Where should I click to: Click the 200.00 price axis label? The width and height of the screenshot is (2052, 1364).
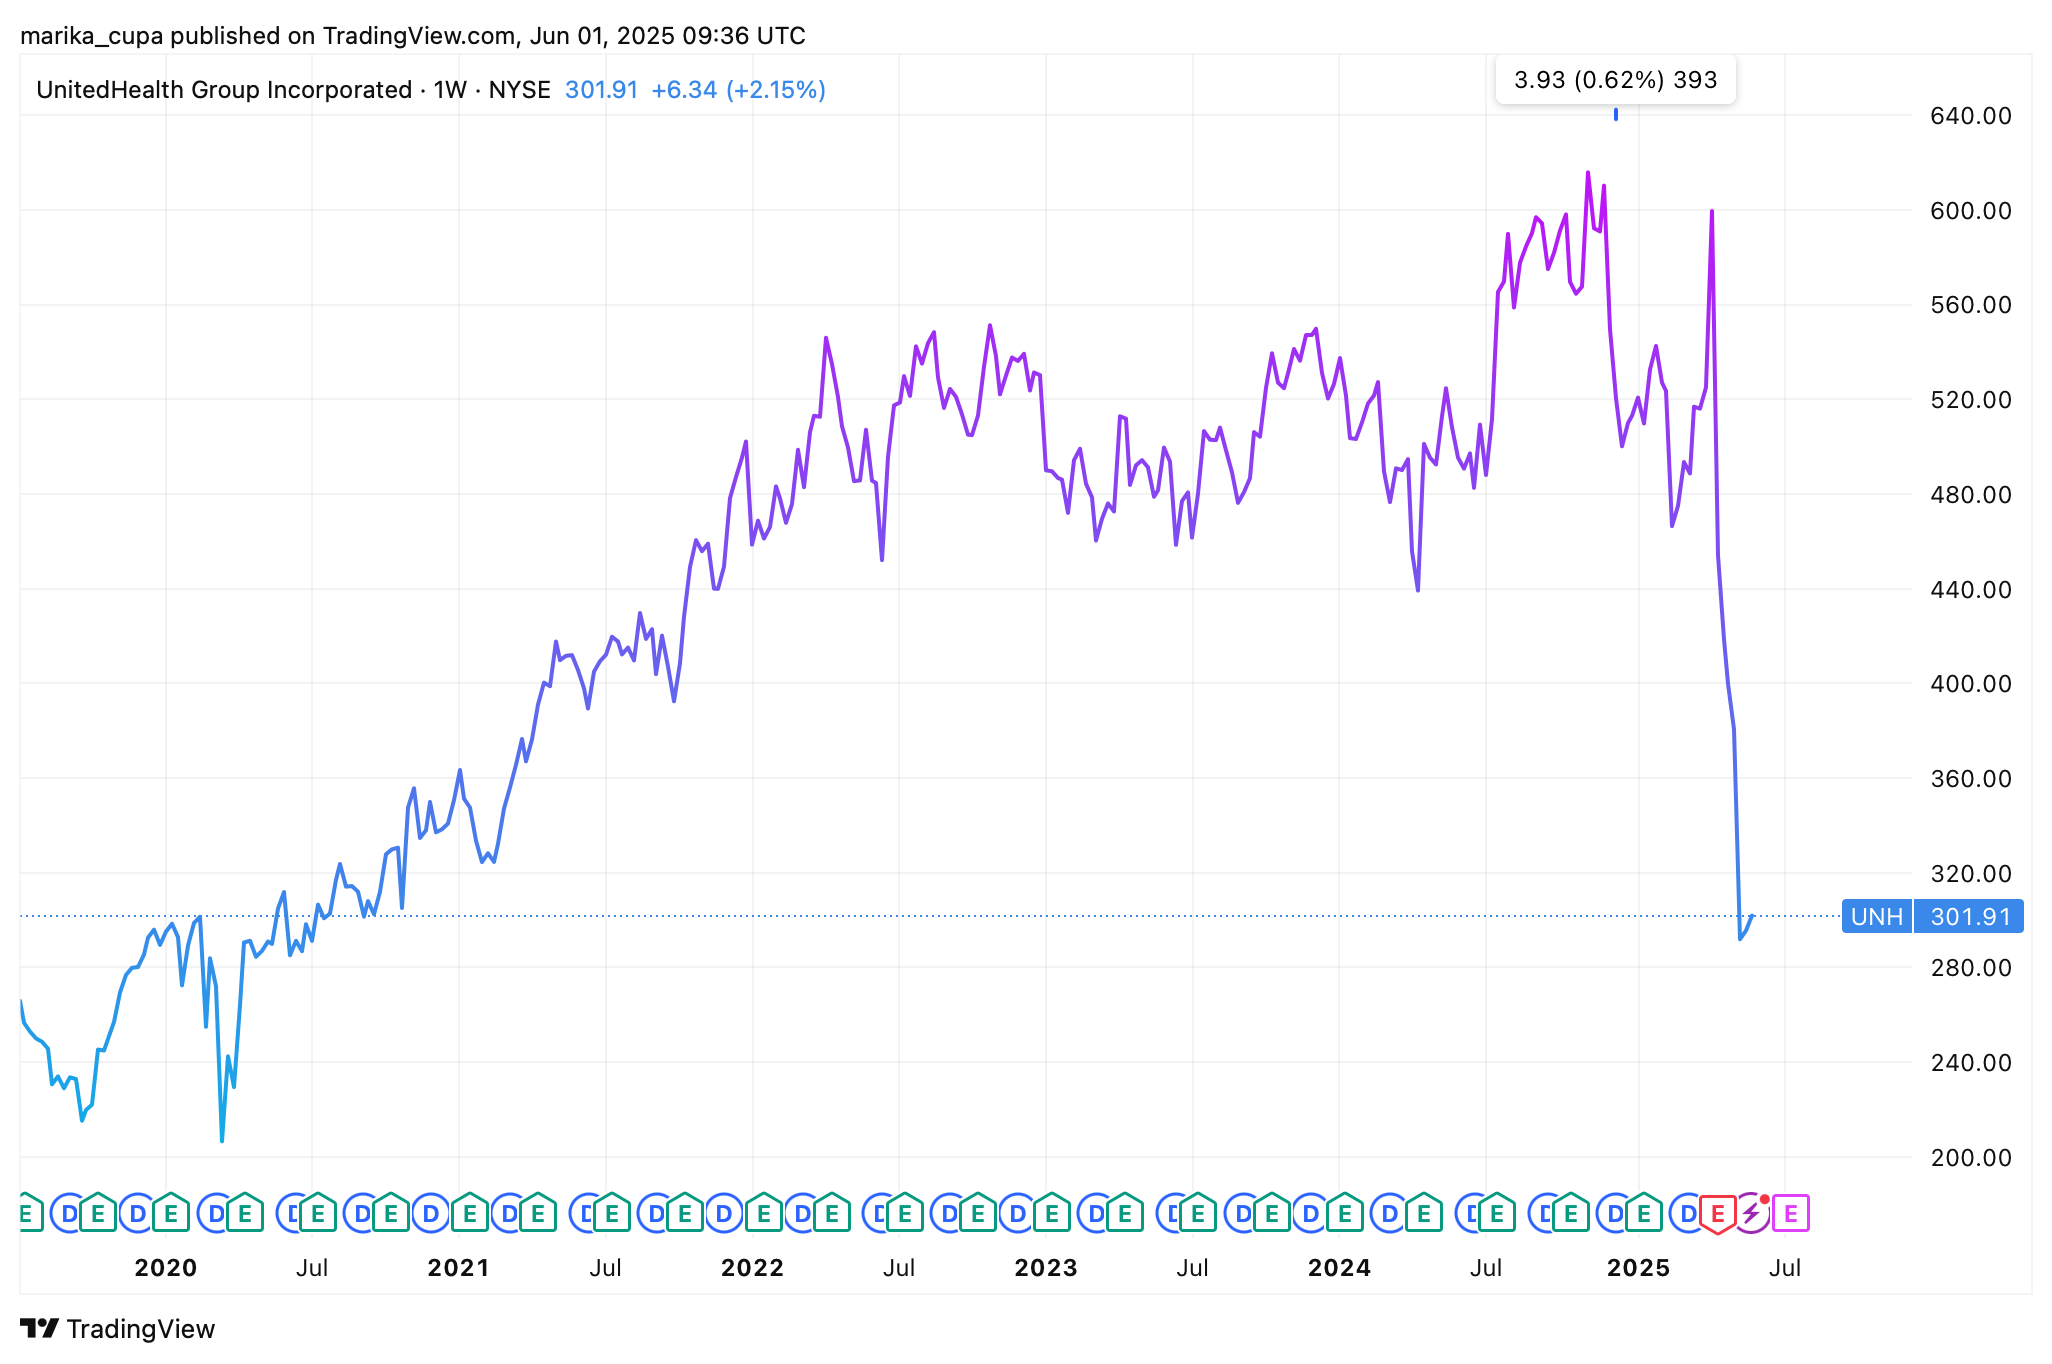pos(1970,1158)
